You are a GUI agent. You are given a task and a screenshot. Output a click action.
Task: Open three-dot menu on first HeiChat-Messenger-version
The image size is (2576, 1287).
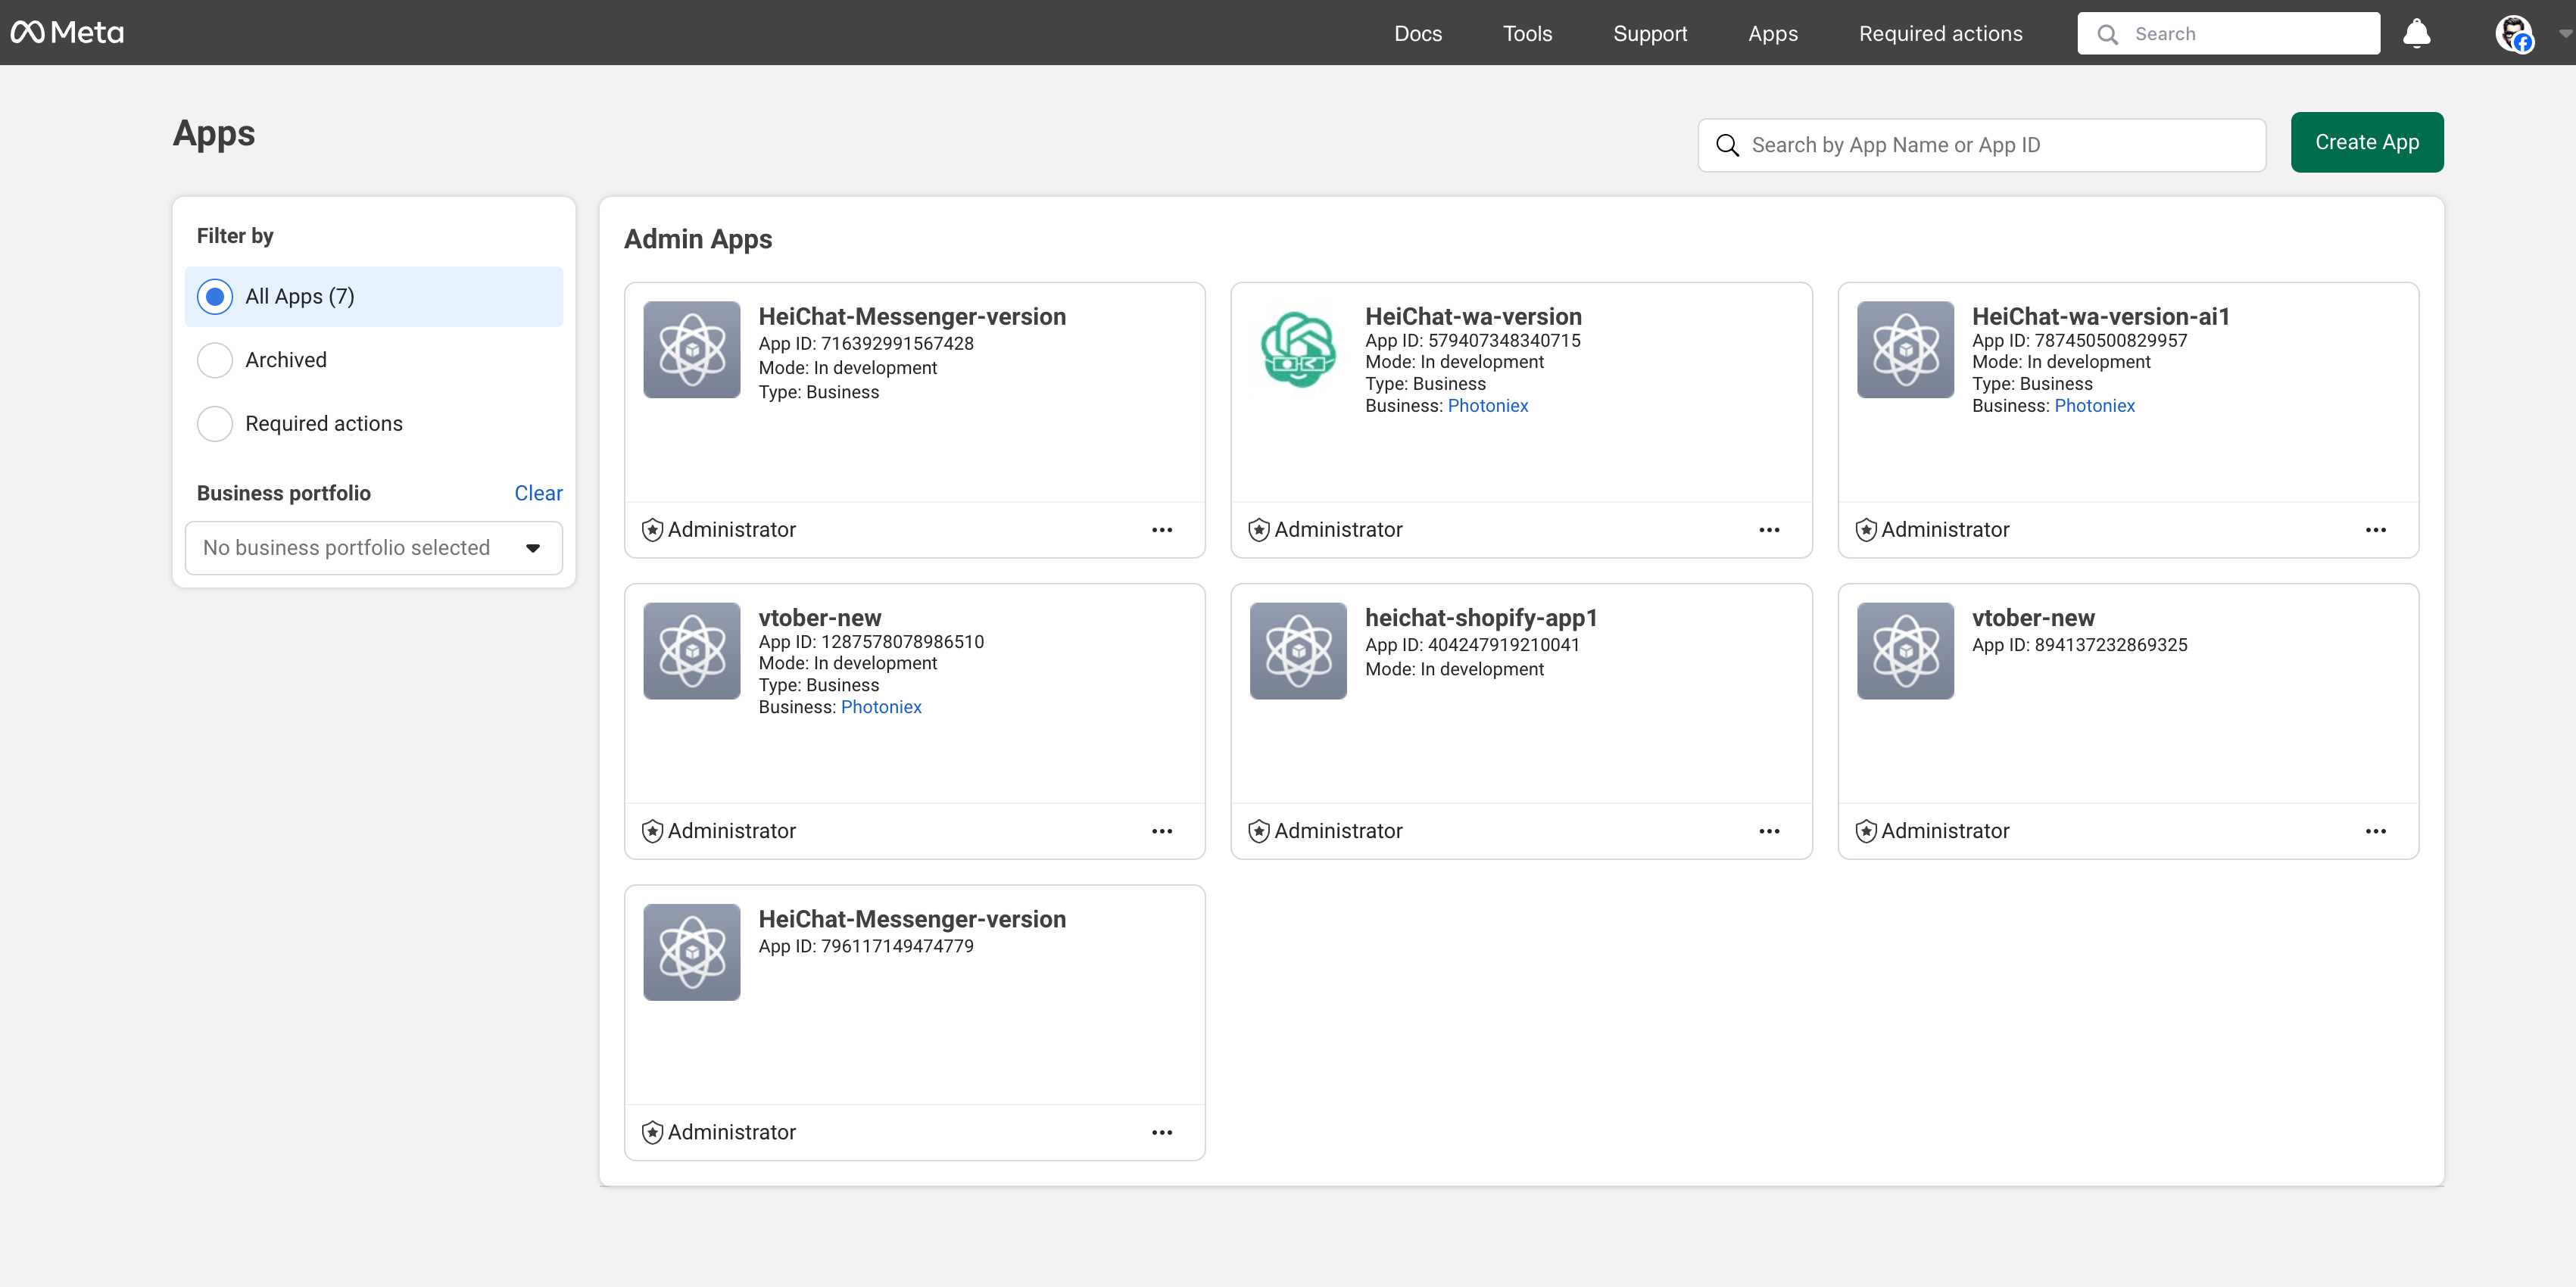pos(1161,530)
